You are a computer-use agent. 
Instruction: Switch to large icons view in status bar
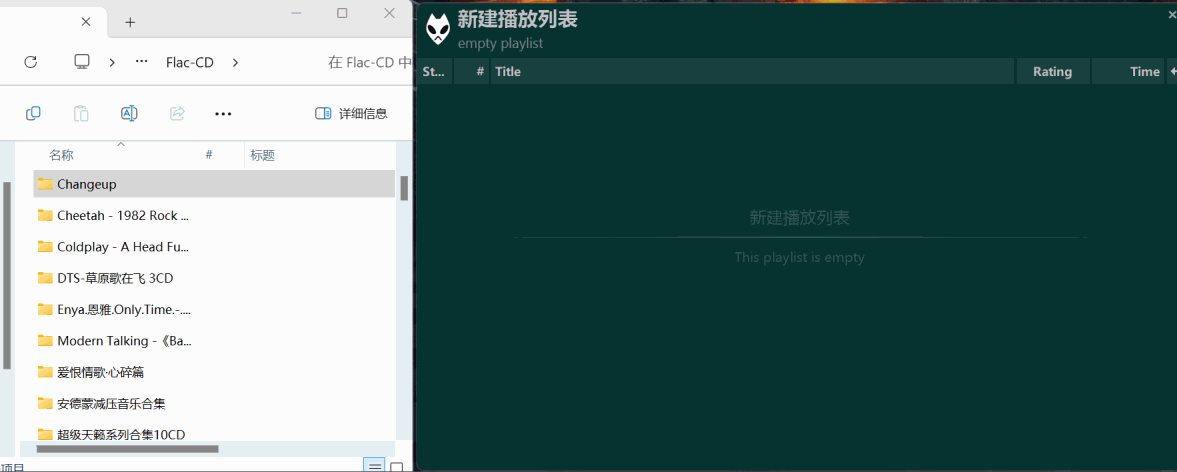pos(396,467)
